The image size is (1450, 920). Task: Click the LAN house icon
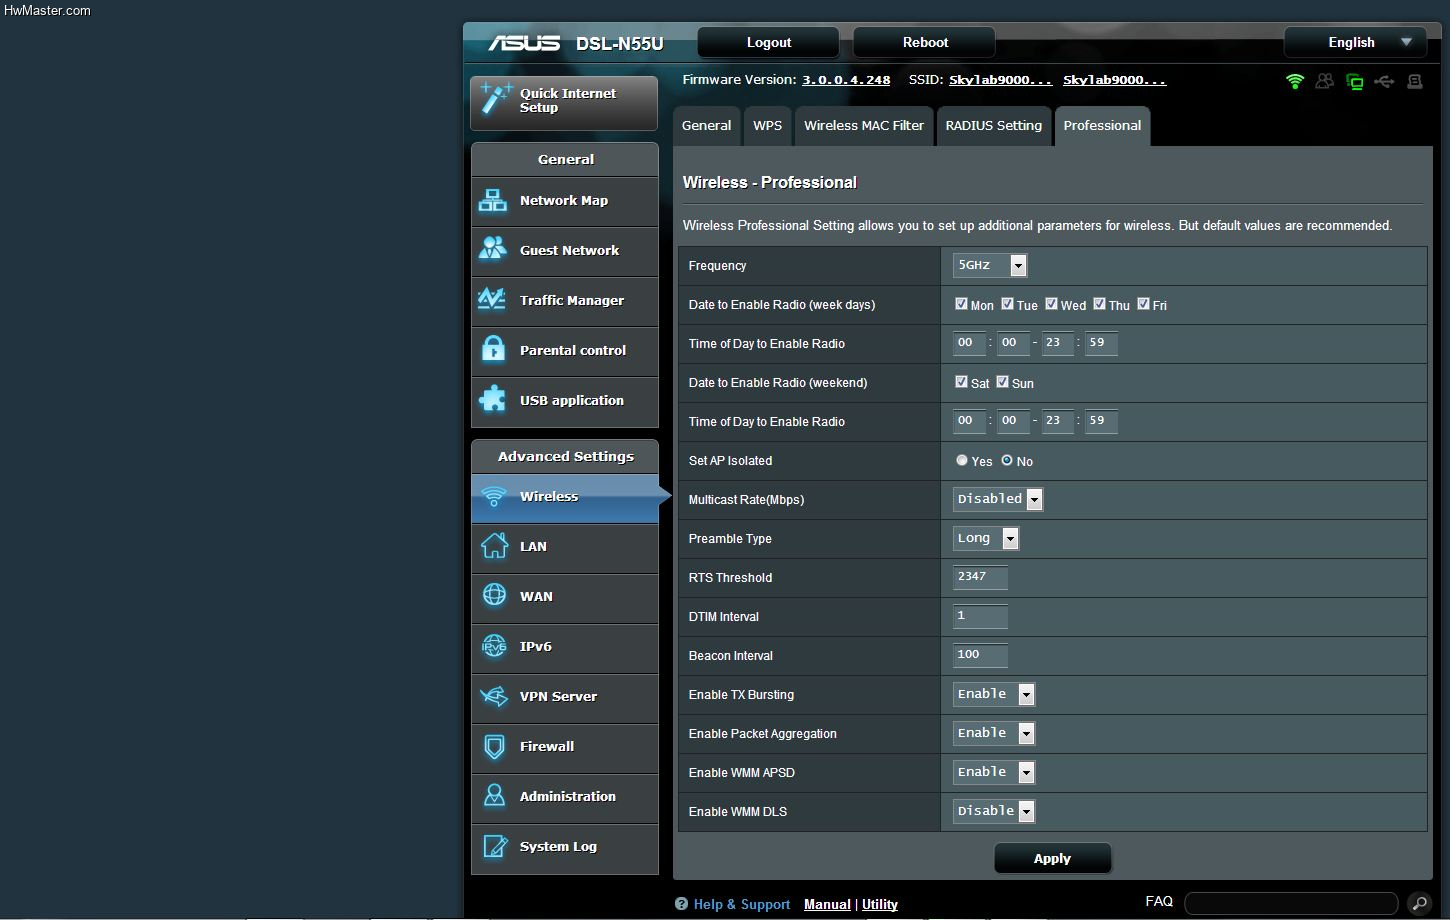(x=494, y=545)
